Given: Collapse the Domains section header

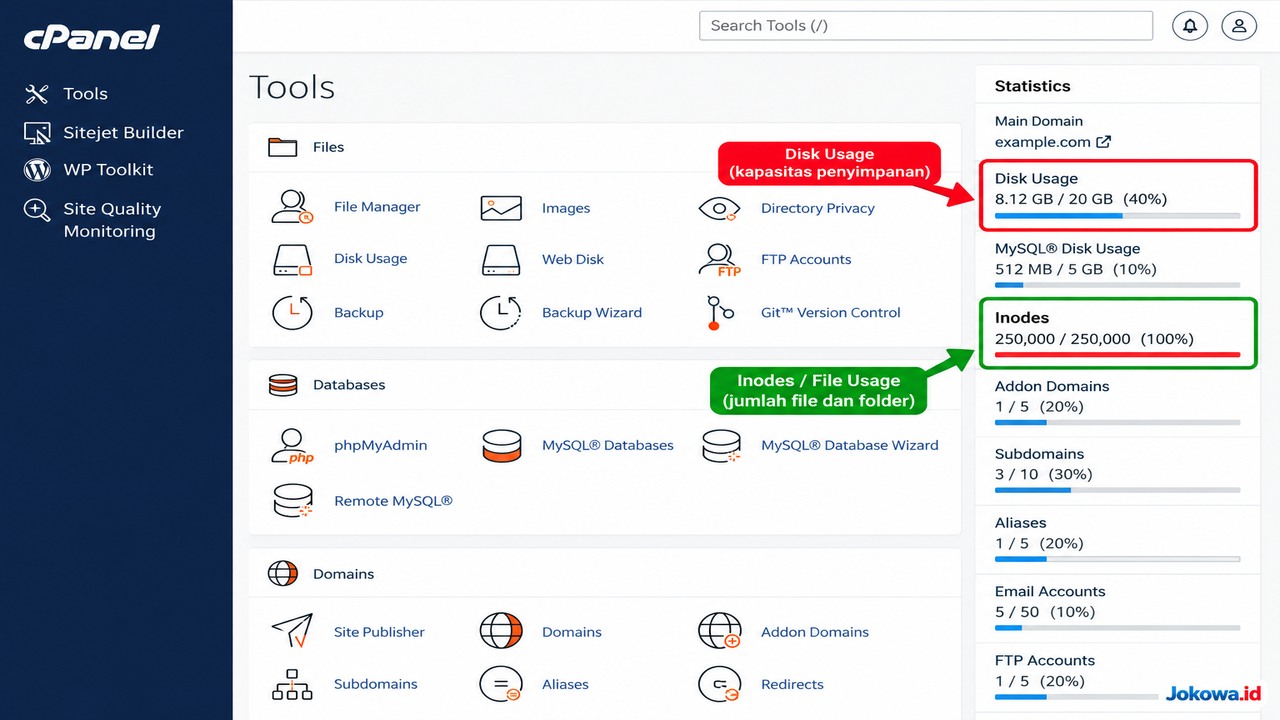Looking at the screenshot, I should point(605,574).
